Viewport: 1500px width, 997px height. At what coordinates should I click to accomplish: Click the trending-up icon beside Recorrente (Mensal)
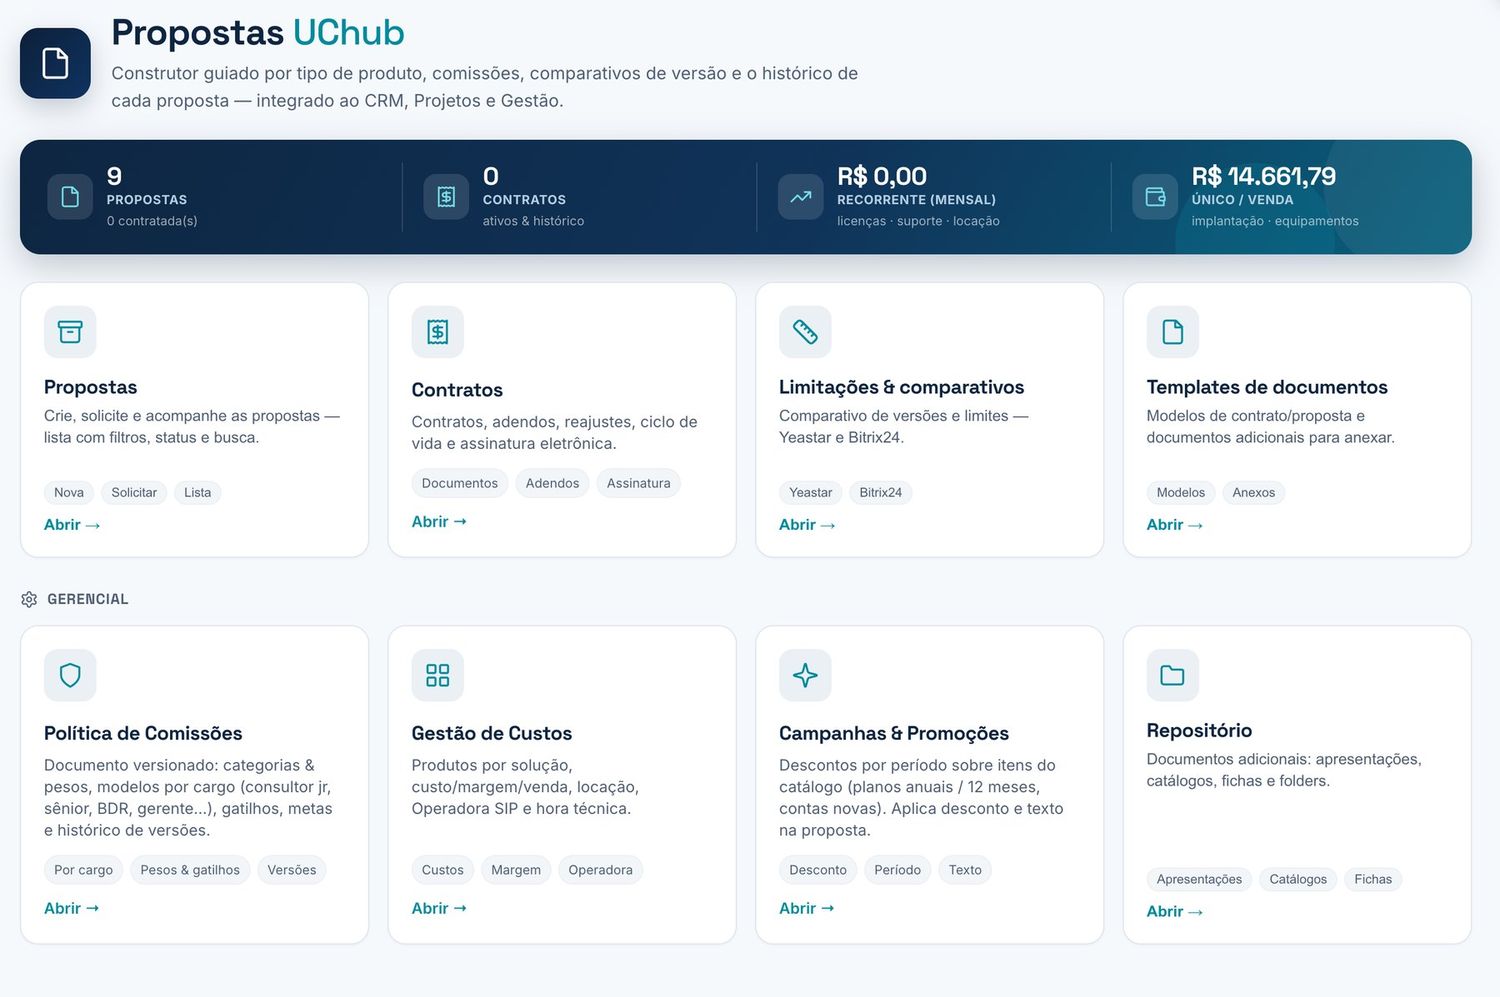tap(801, 197)
